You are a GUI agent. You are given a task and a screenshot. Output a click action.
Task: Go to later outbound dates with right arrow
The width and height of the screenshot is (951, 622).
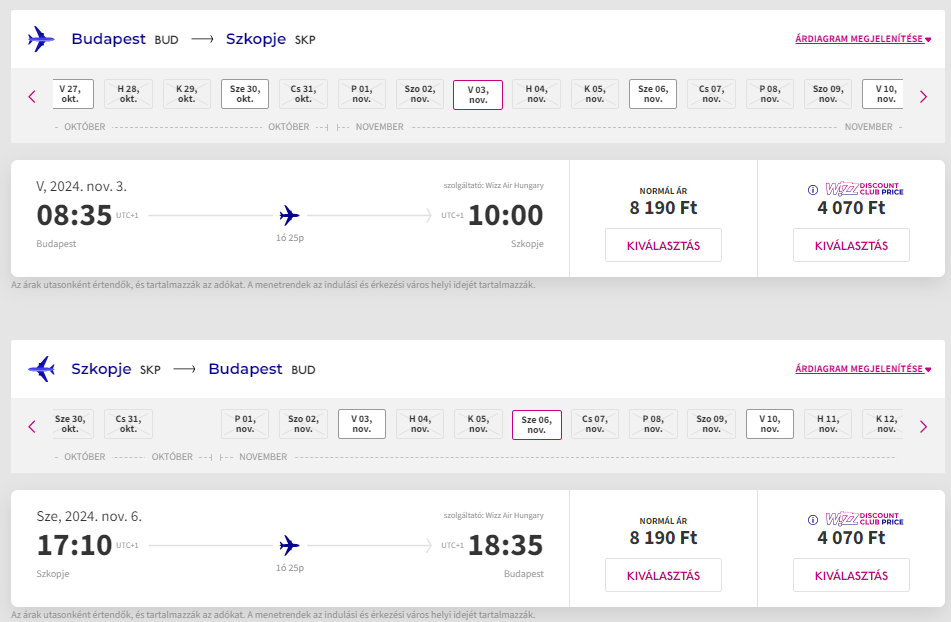coord(923,96)
